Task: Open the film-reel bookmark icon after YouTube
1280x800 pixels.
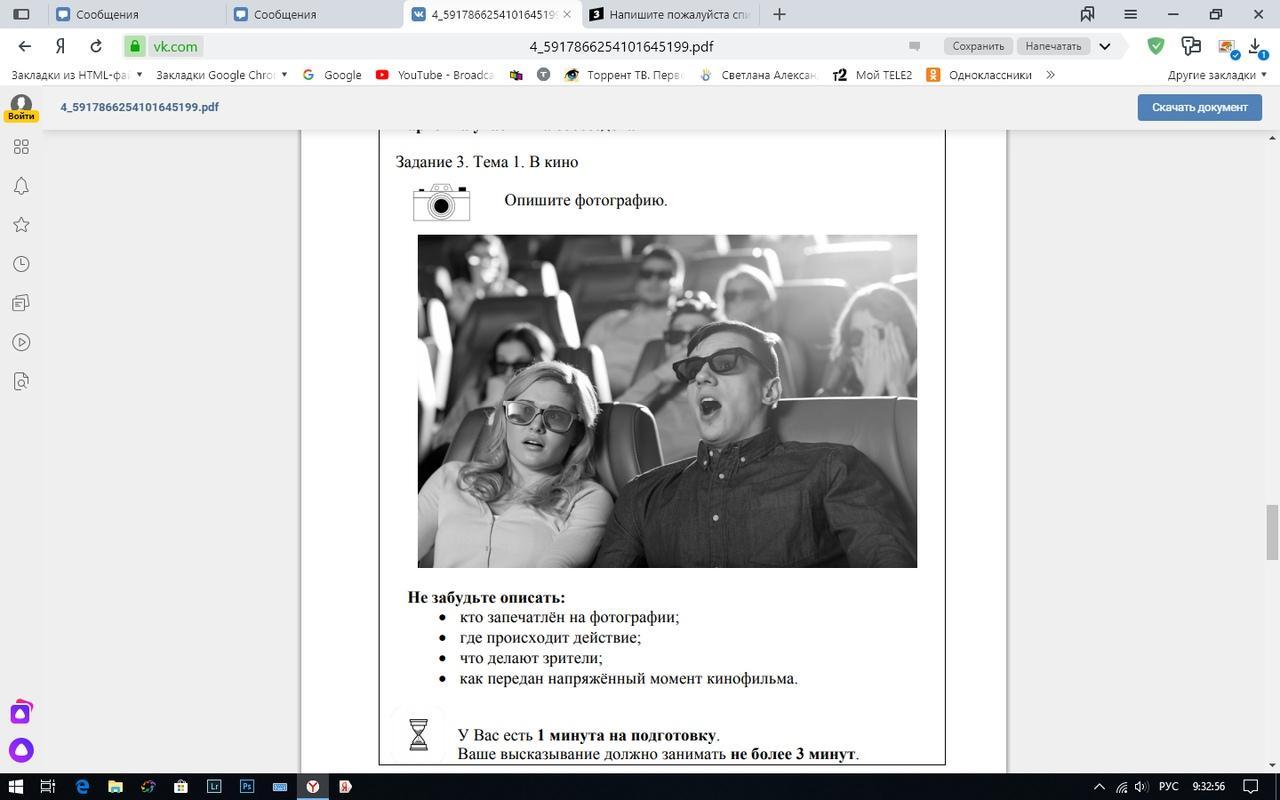Action: (516, 75)
